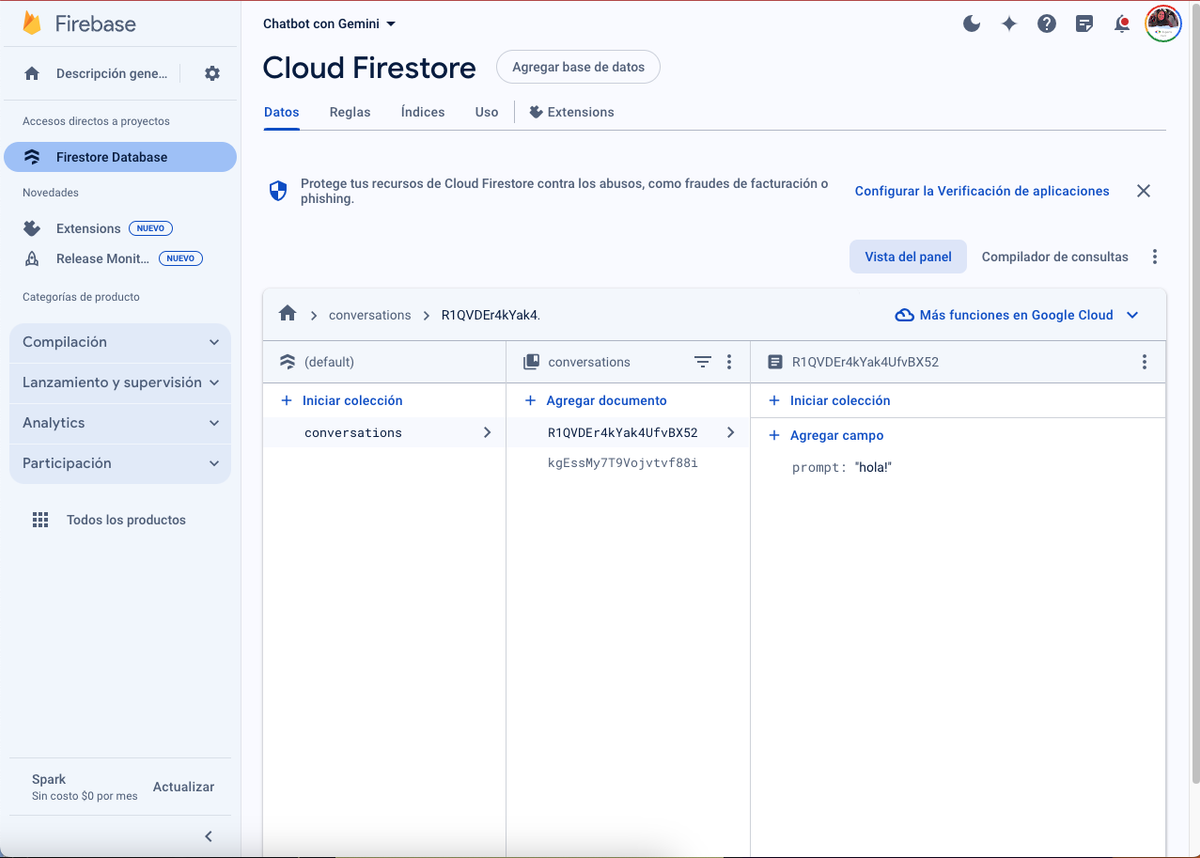Viewport: 1200px width, 858px height.
Task: Expand Más funciones en Google Cloud
Action: 1017,315
